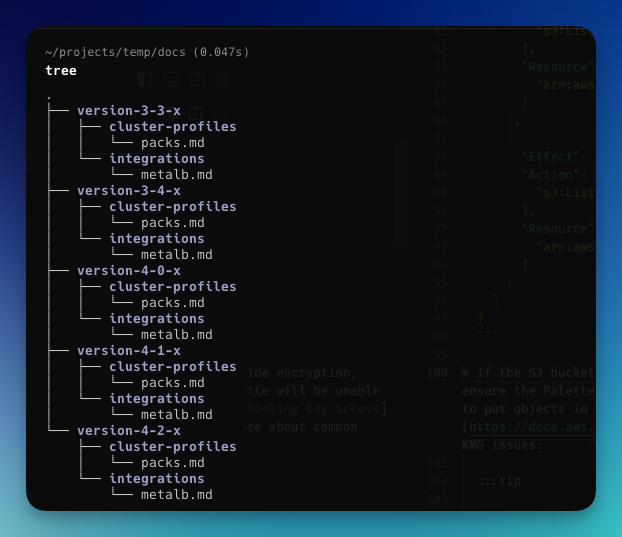Screen dimensions: 622x537
Task: Open the editor's three-dot more actions menu
Action: click(x=221, y=113)
